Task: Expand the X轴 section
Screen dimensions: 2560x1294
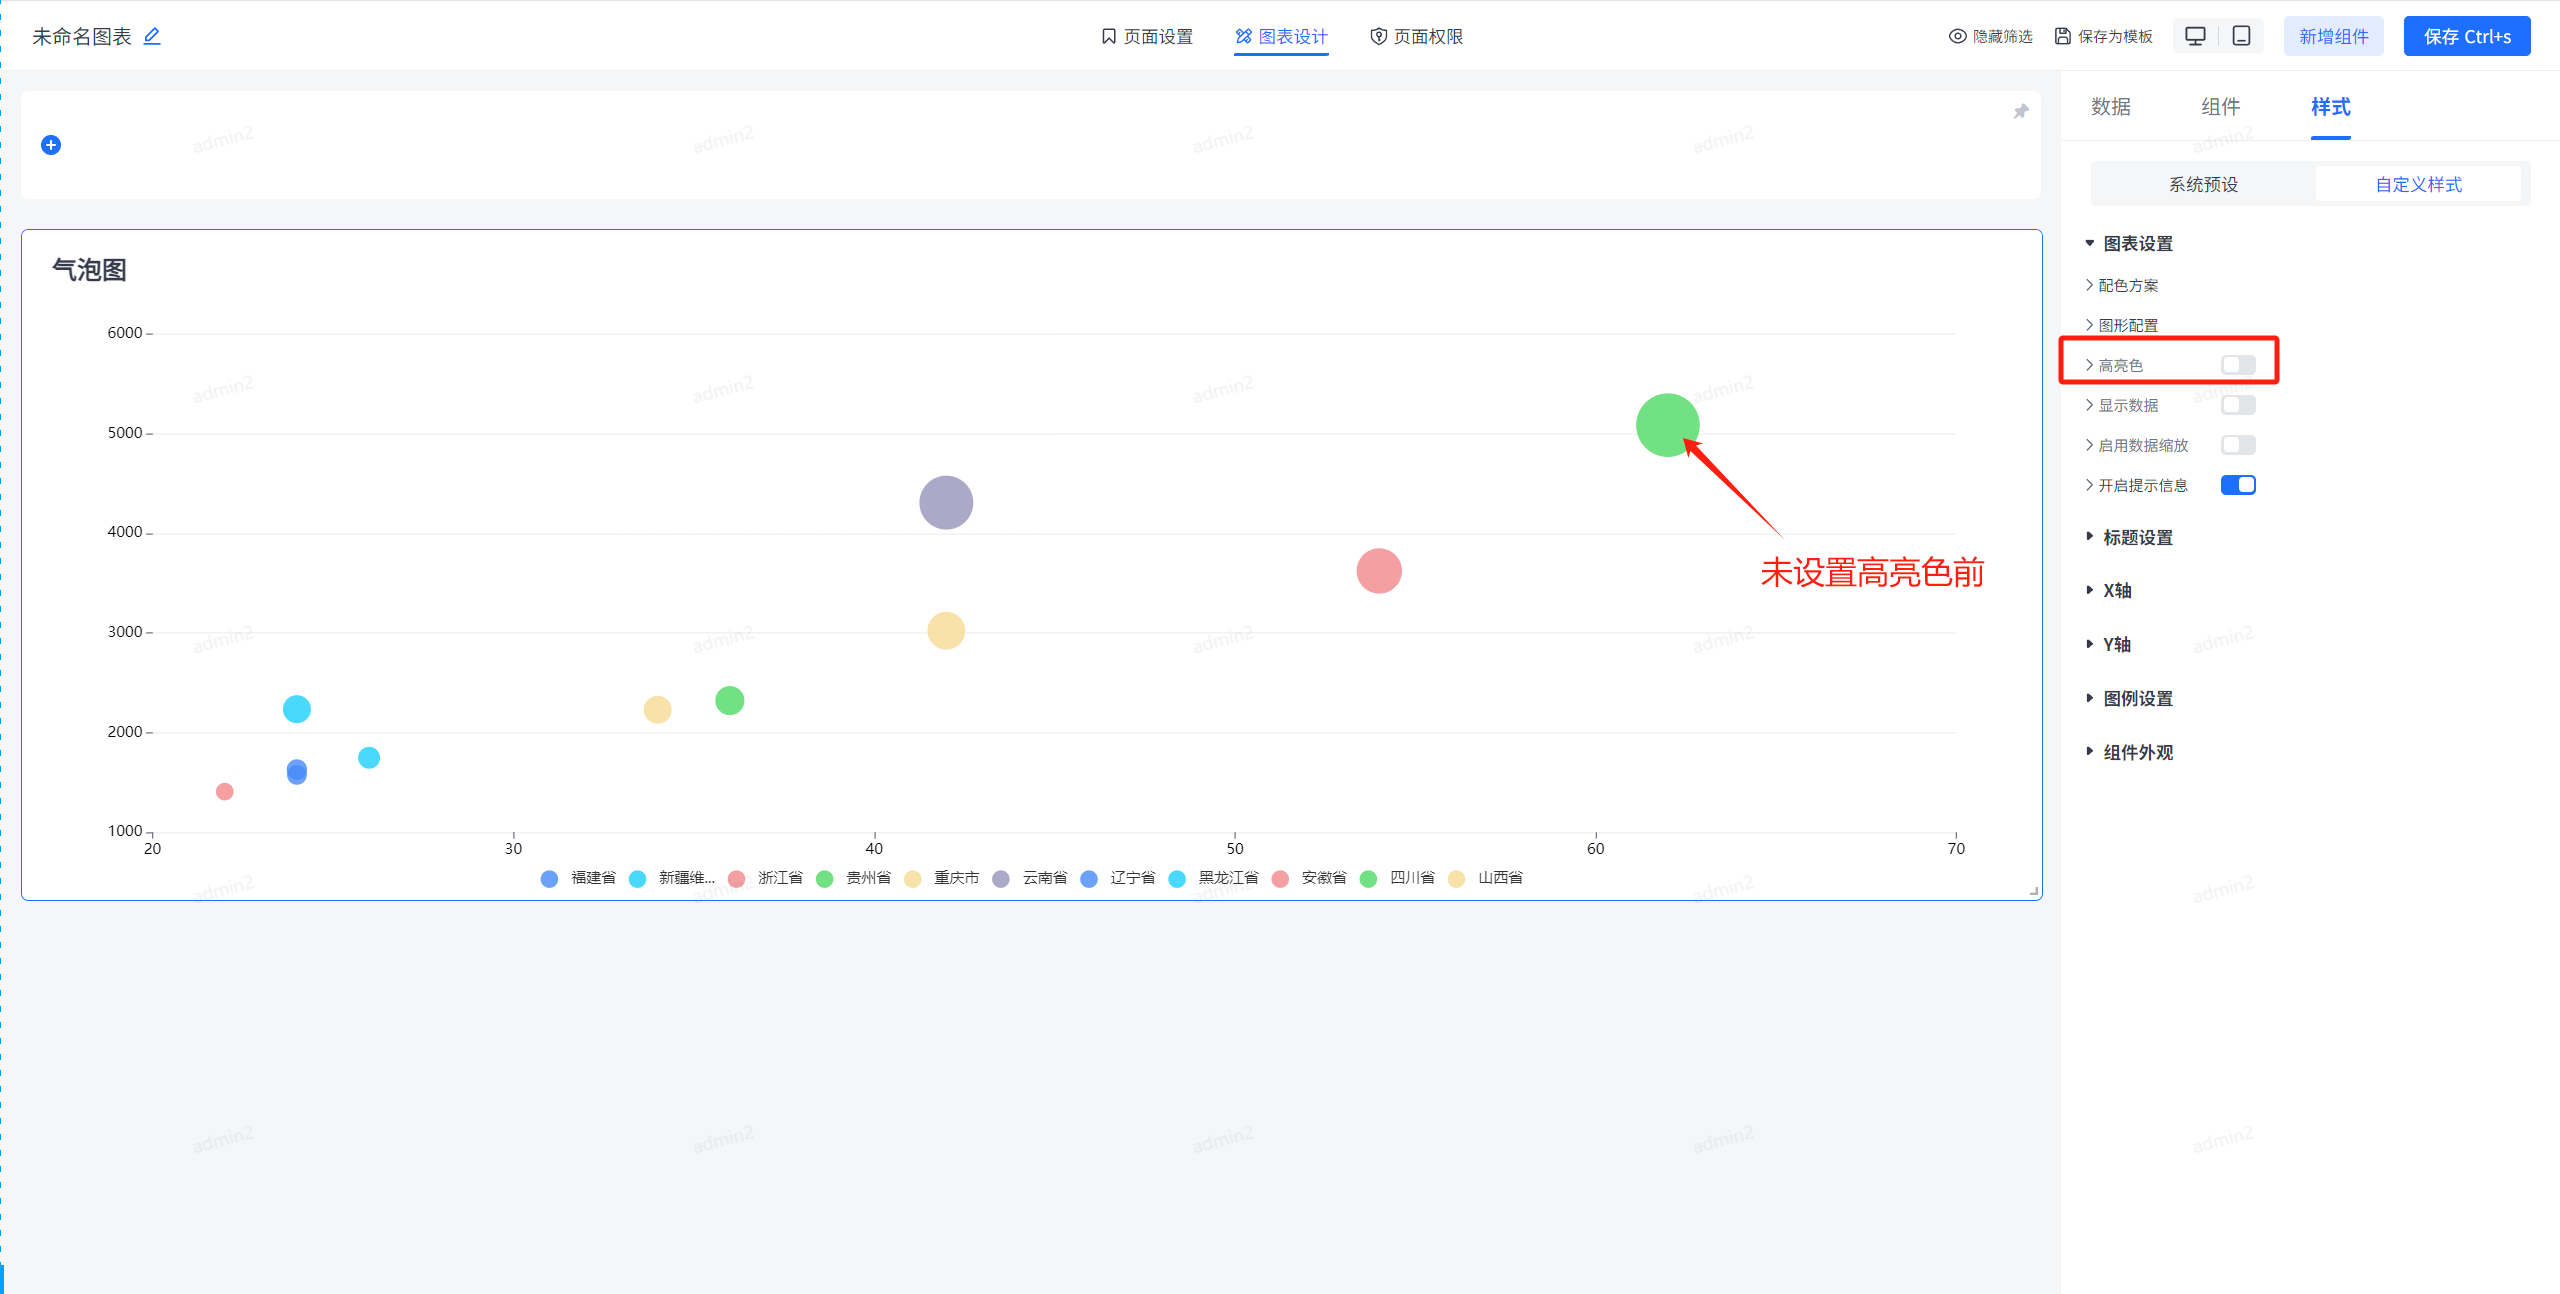Action: point(2108,591)
